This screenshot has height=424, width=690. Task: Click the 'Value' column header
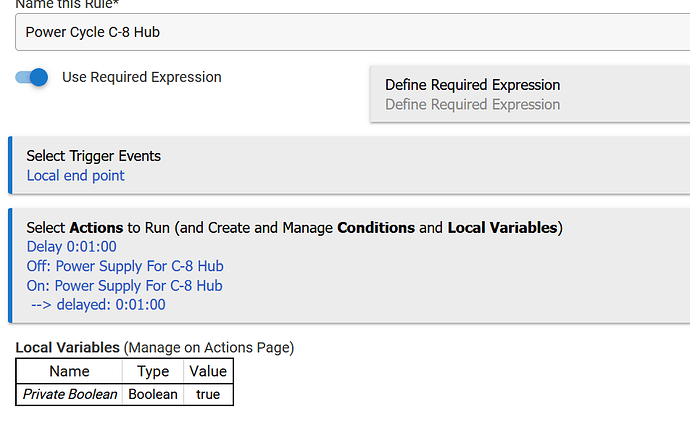click(208, 371)
